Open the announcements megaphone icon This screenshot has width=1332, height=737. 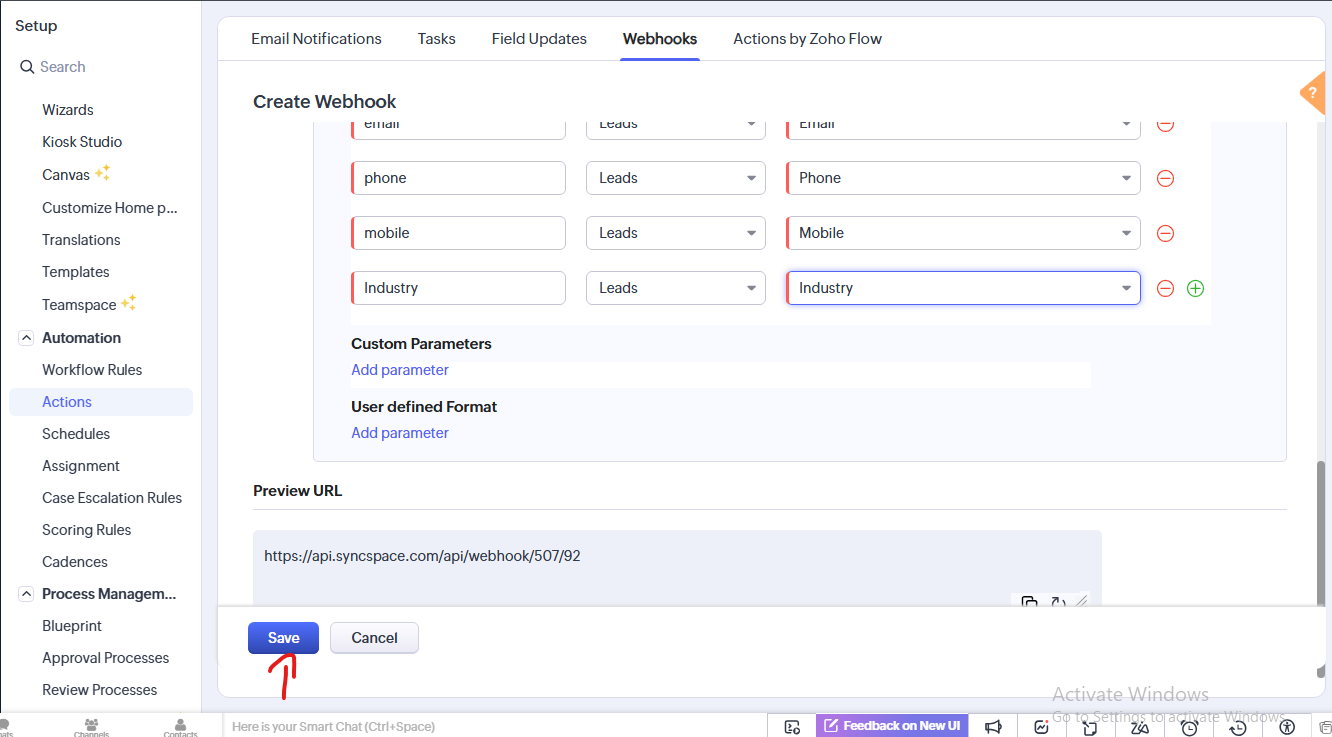[x=993, y=727]
